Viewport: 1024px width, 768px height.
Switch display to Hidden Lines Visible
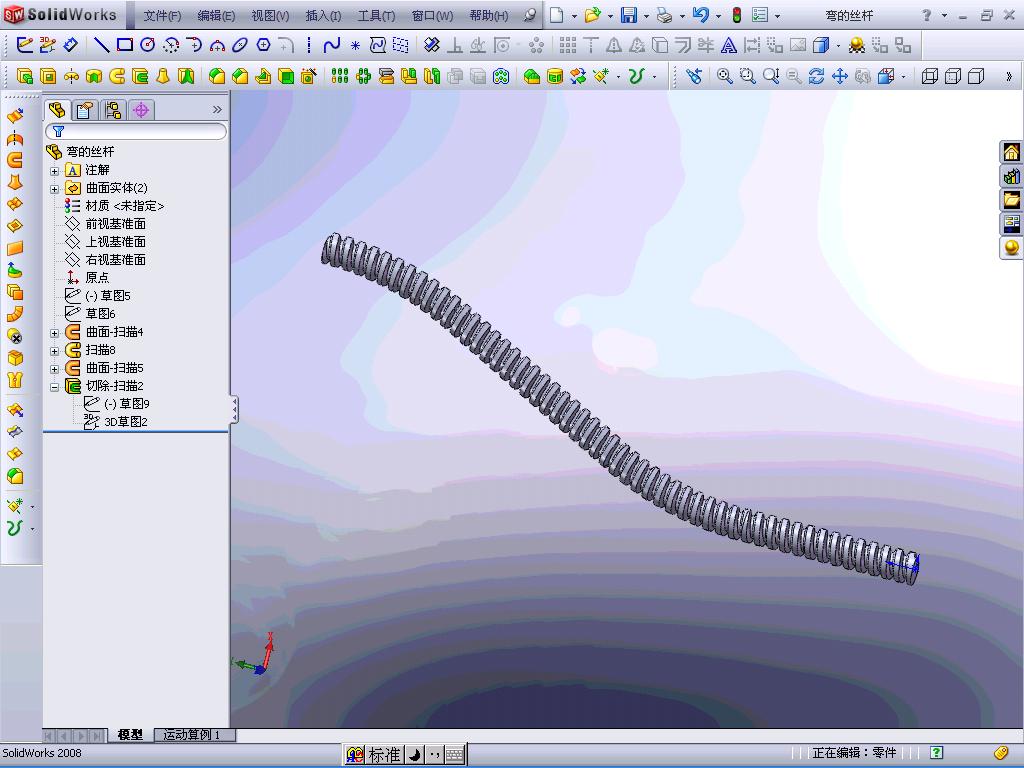[953, 76]
